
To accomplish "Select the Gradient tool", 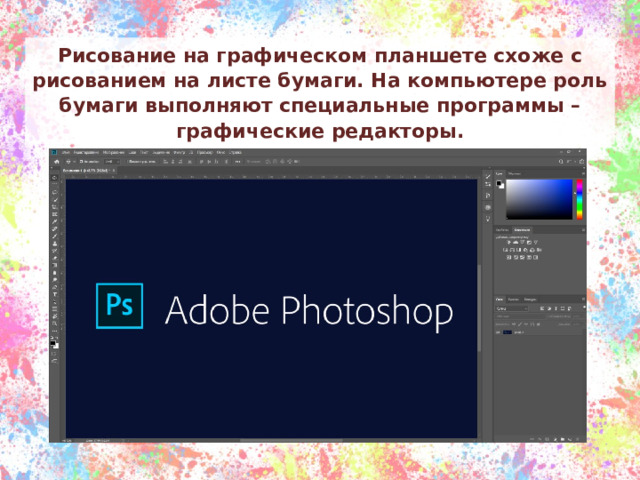I will [54, 265].
